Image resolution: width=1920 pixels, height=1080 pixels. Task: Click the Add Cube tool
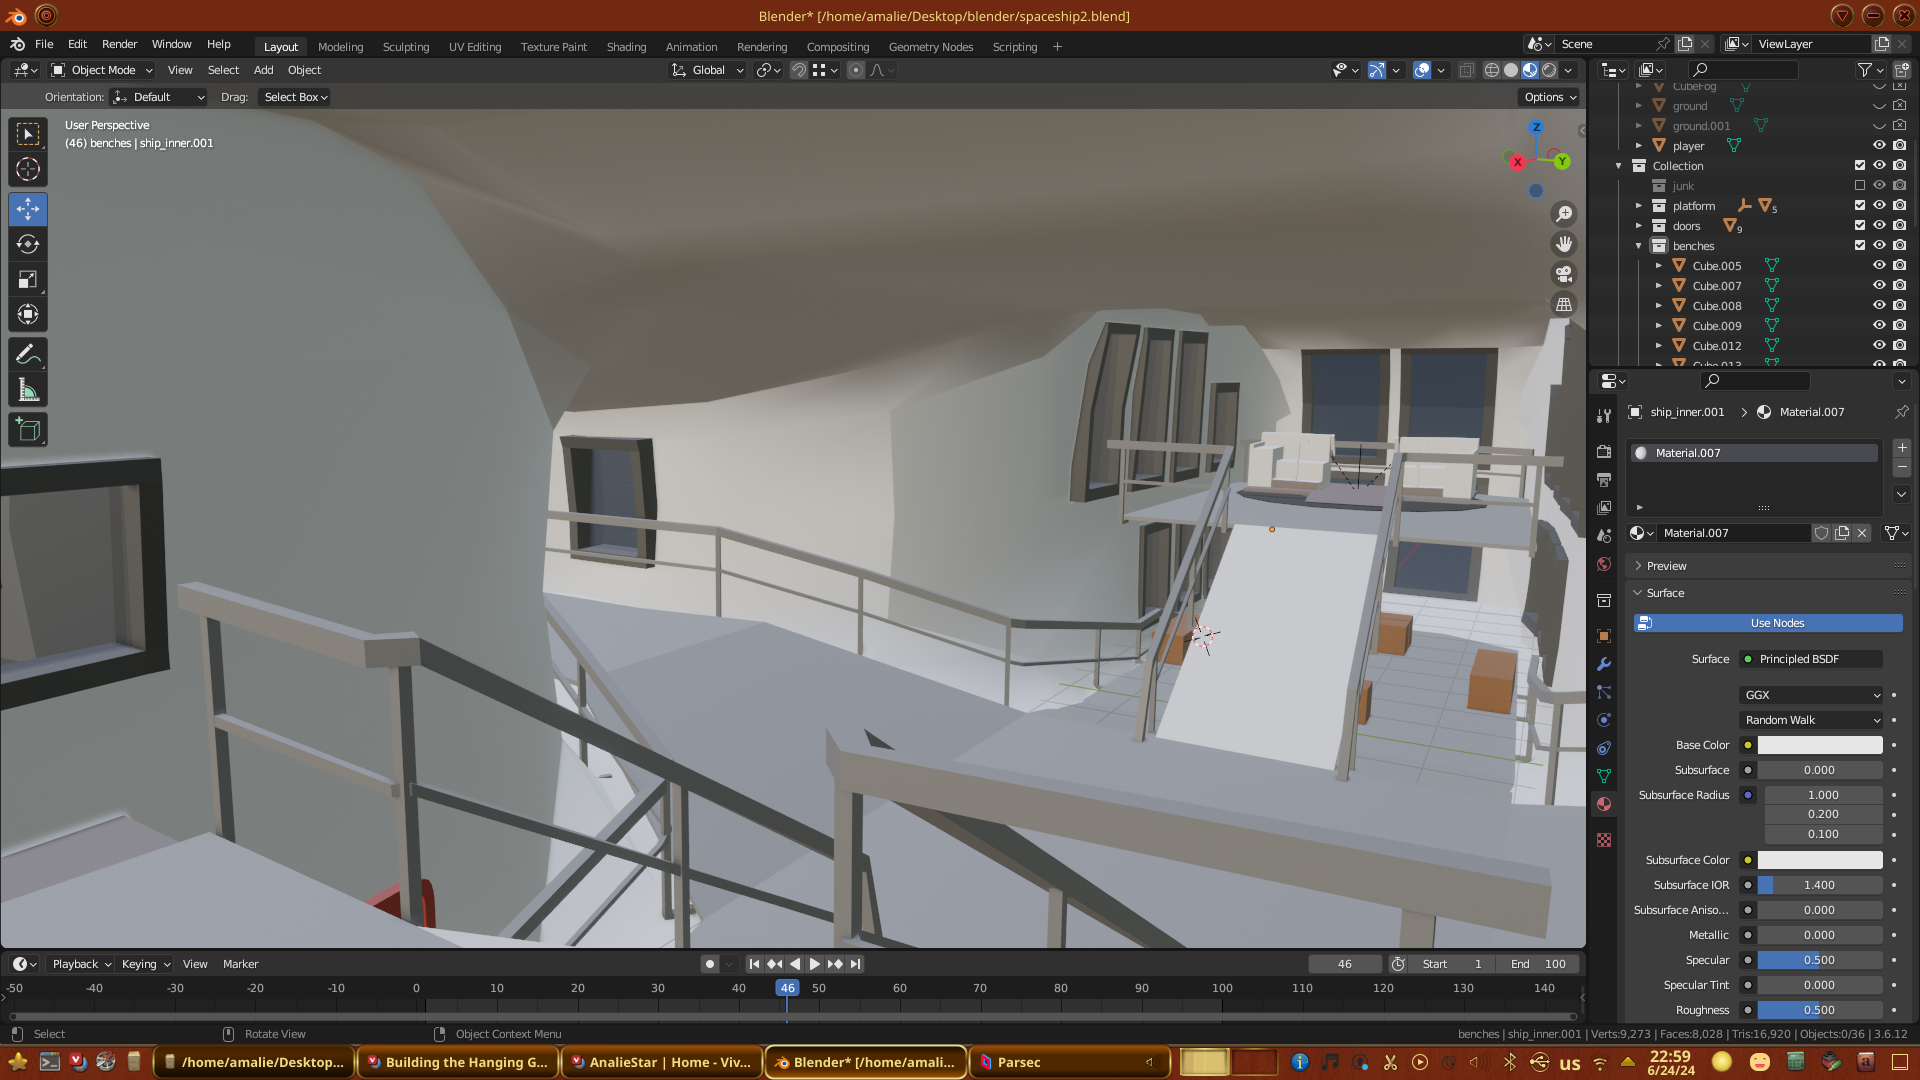(x=28, y=430)
